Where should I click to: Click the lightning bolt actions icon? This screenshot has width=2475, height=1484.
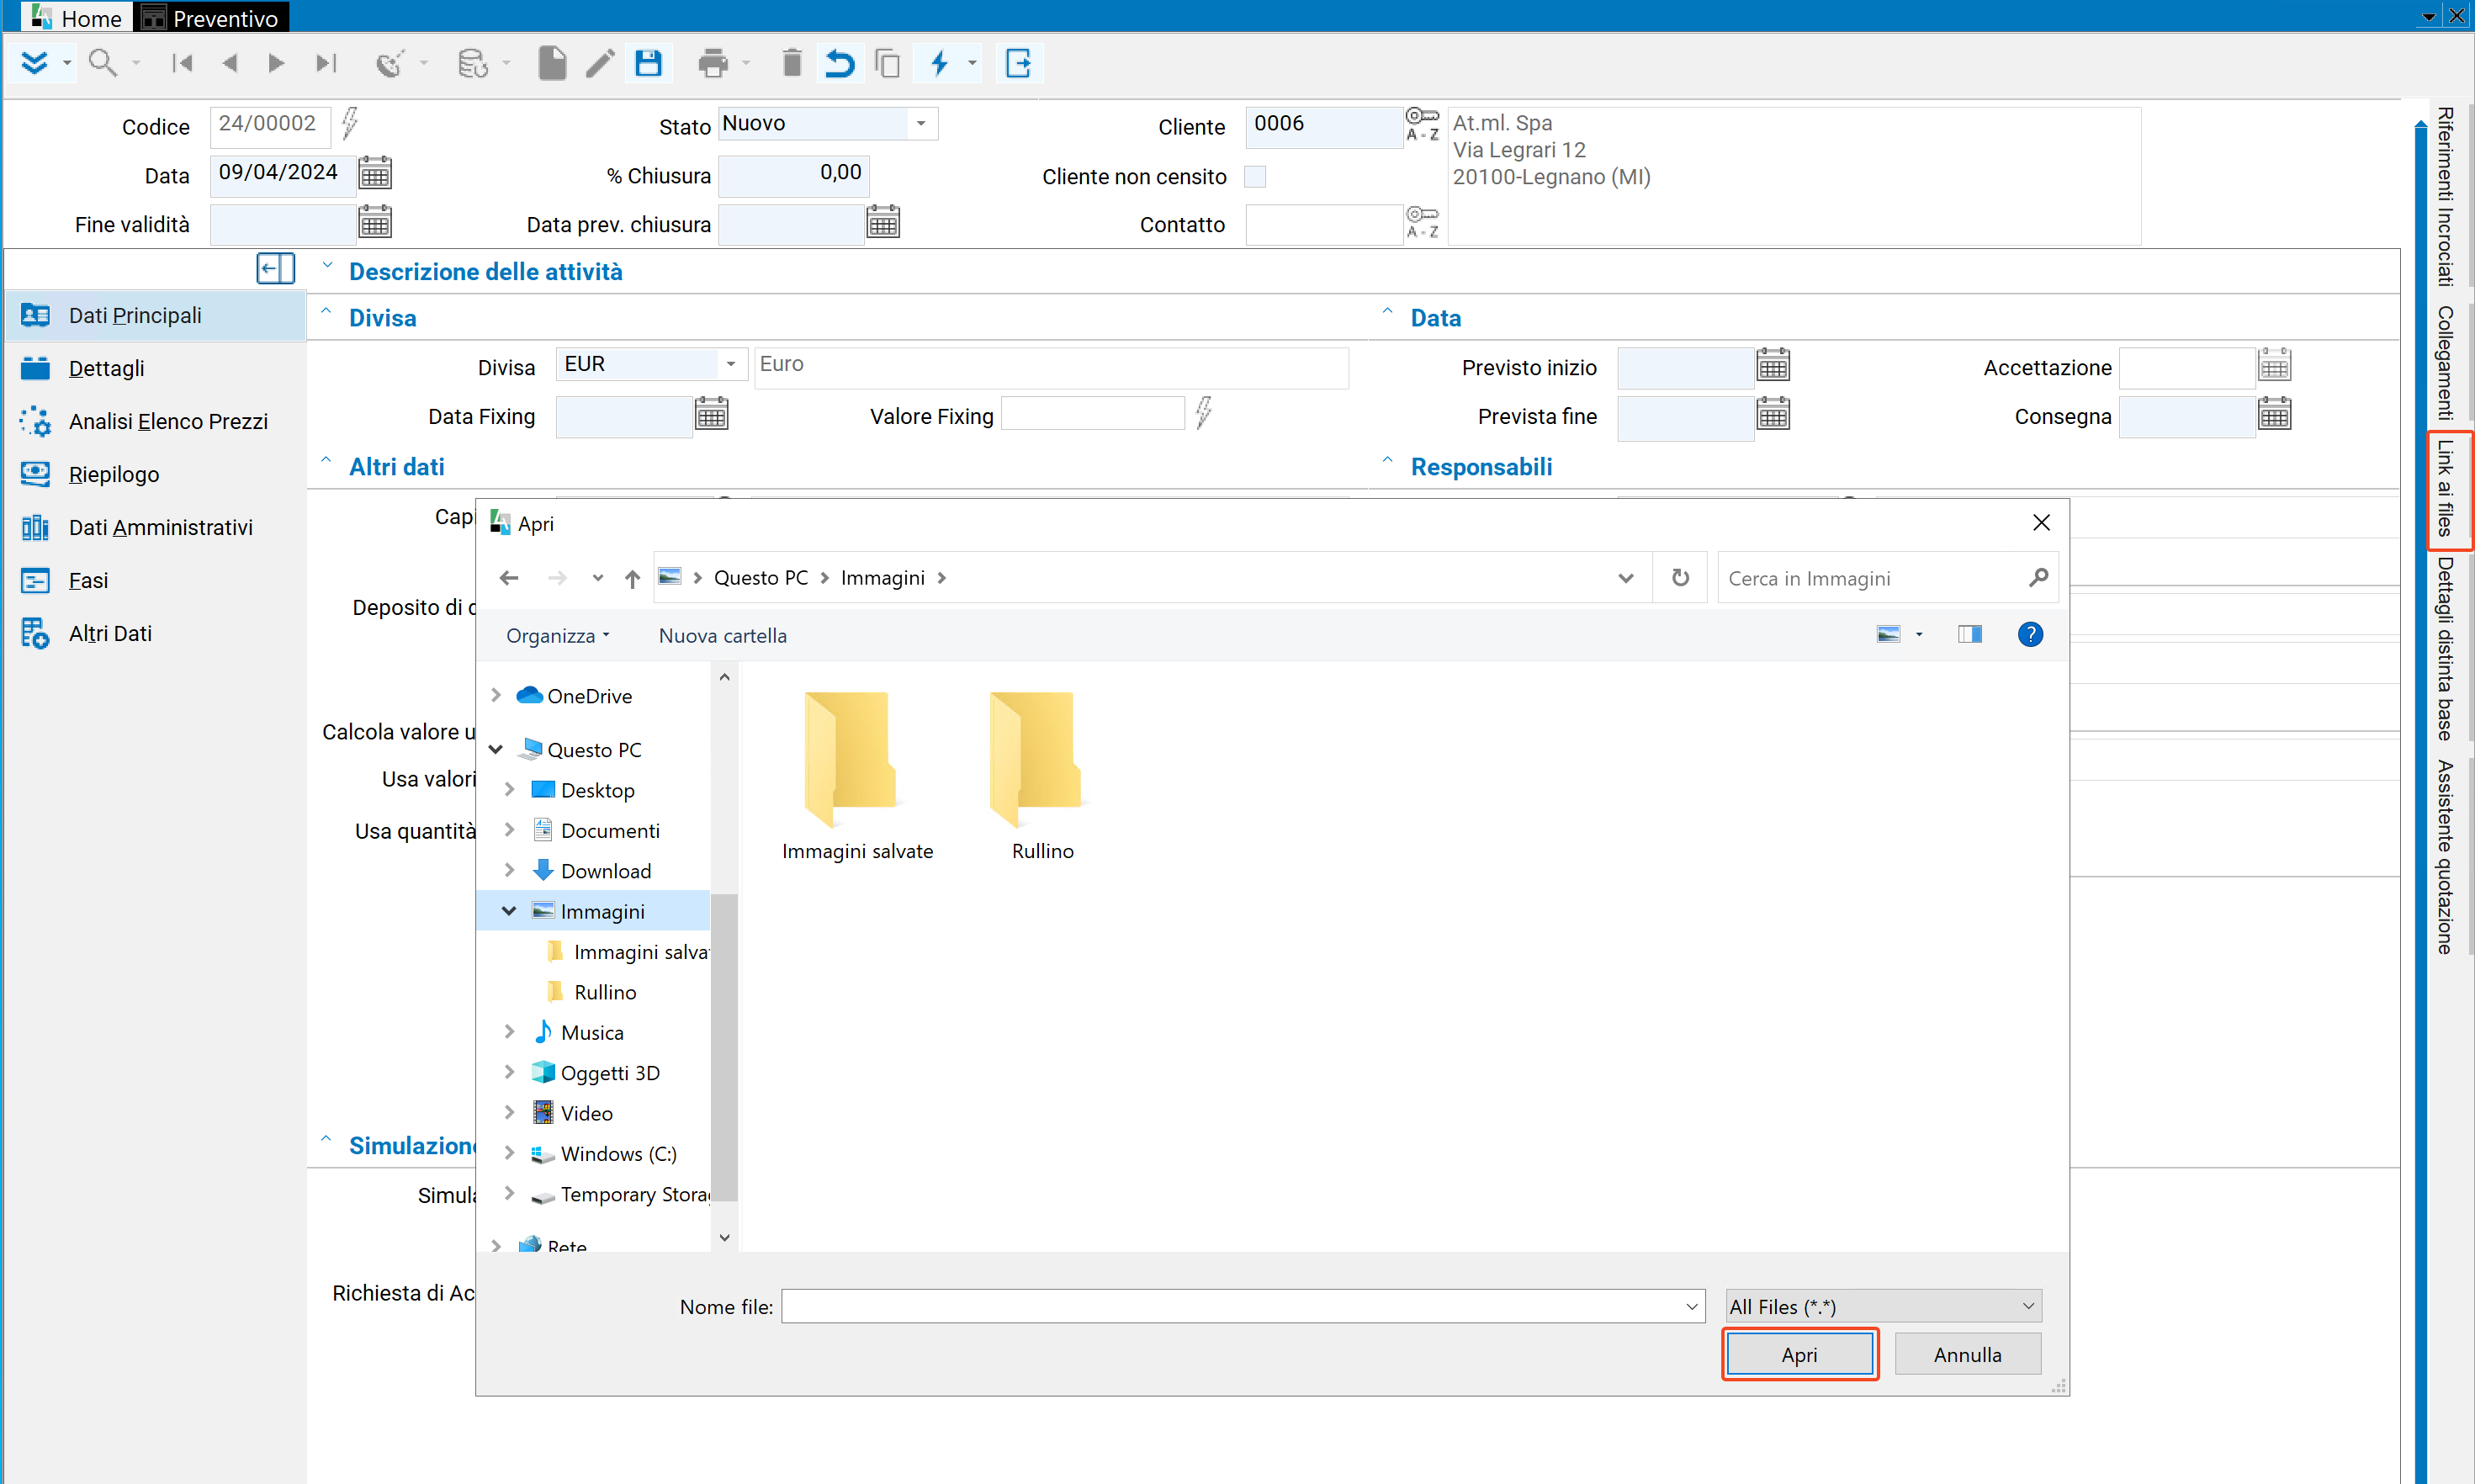tap(939, 63)
